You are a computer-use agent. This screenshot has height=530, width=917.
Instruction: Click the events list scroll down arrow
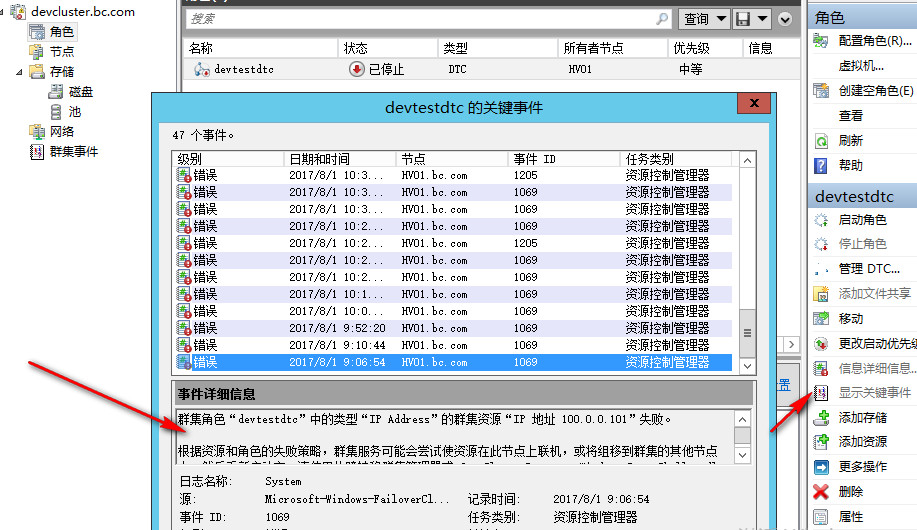click(747, 366)
